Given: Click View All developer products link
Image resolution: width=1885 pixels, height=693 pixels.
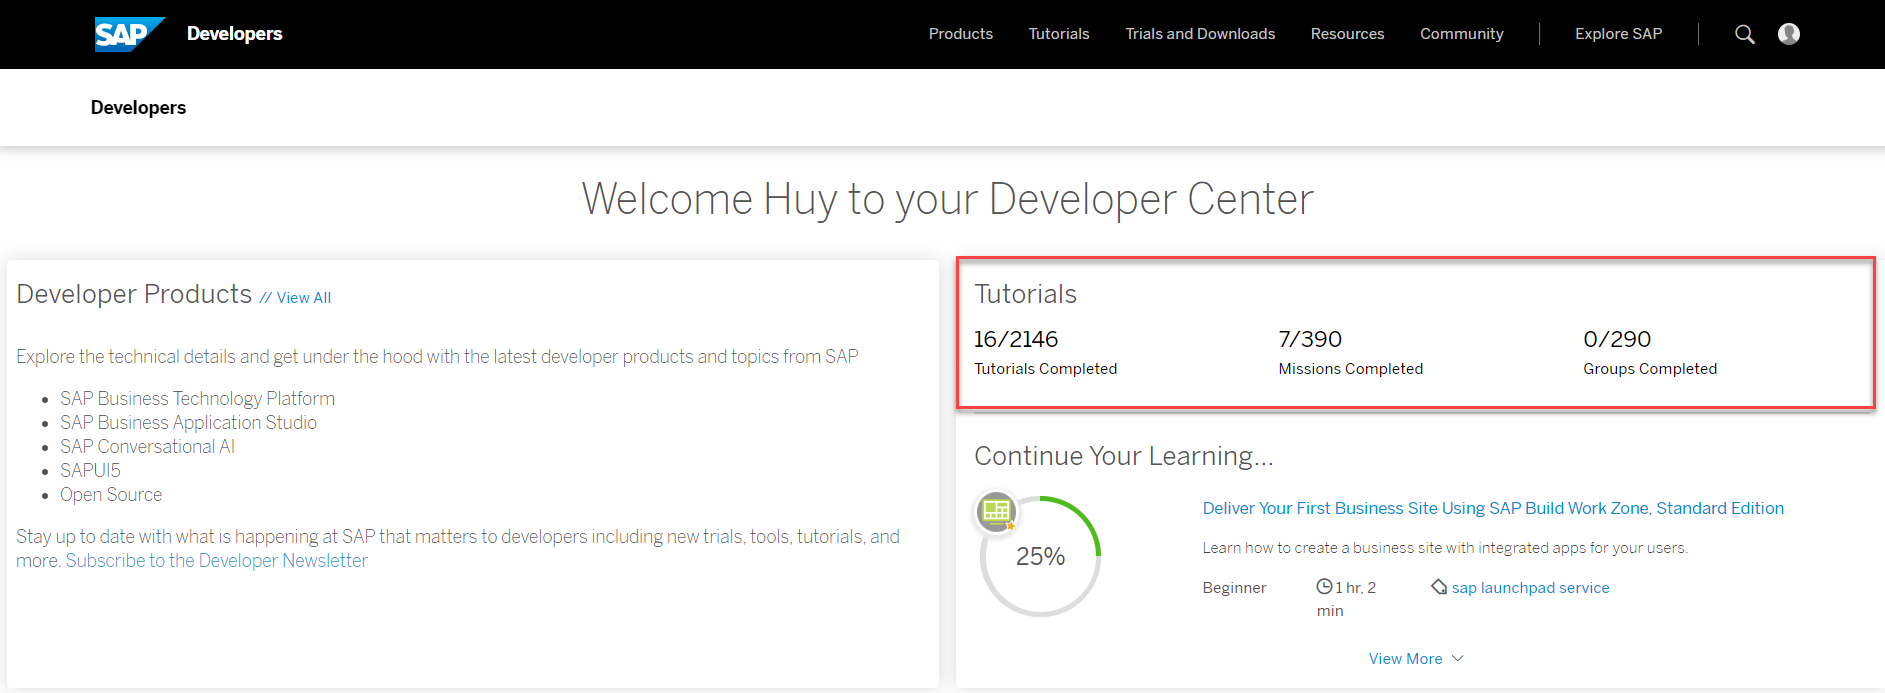Looking at the screenshot, I should [303, 298].
